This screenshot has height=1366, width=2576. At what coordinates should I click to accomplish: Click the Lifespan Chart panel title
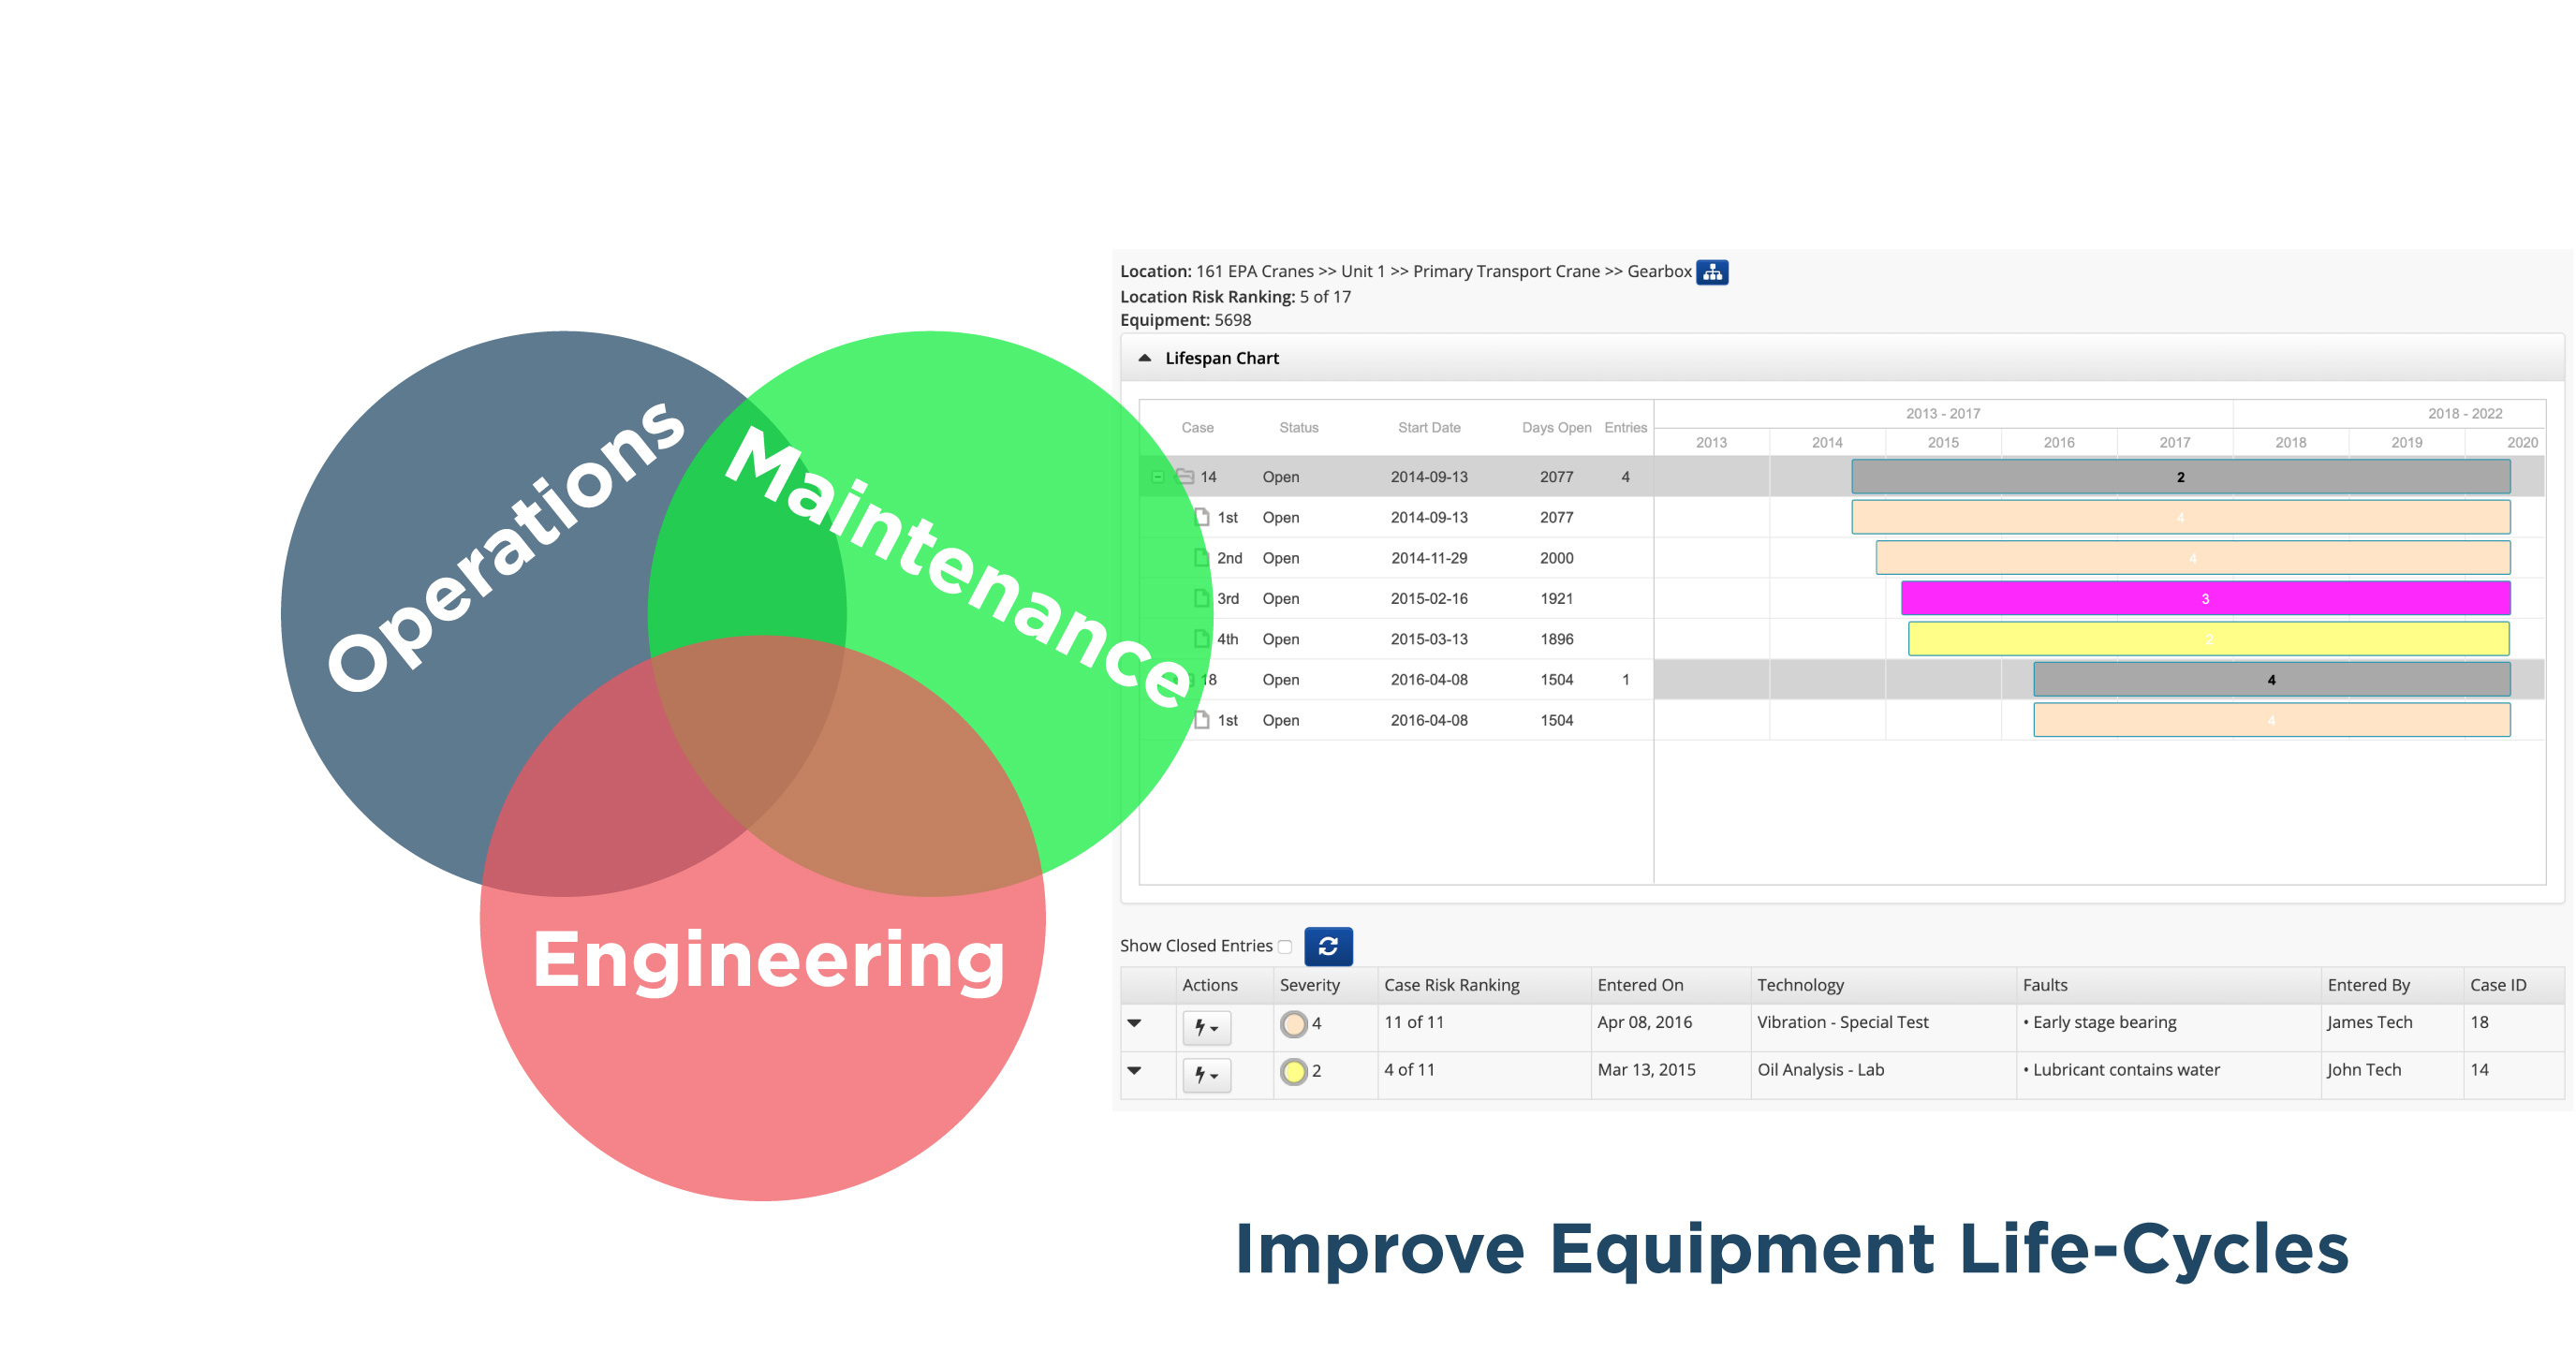pyautogui.click(x=1222, y=358)
